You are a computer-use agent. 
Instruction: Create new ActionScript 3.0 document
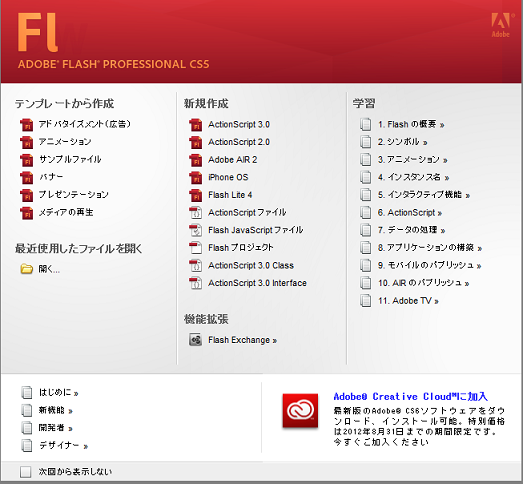pos(239,125)
